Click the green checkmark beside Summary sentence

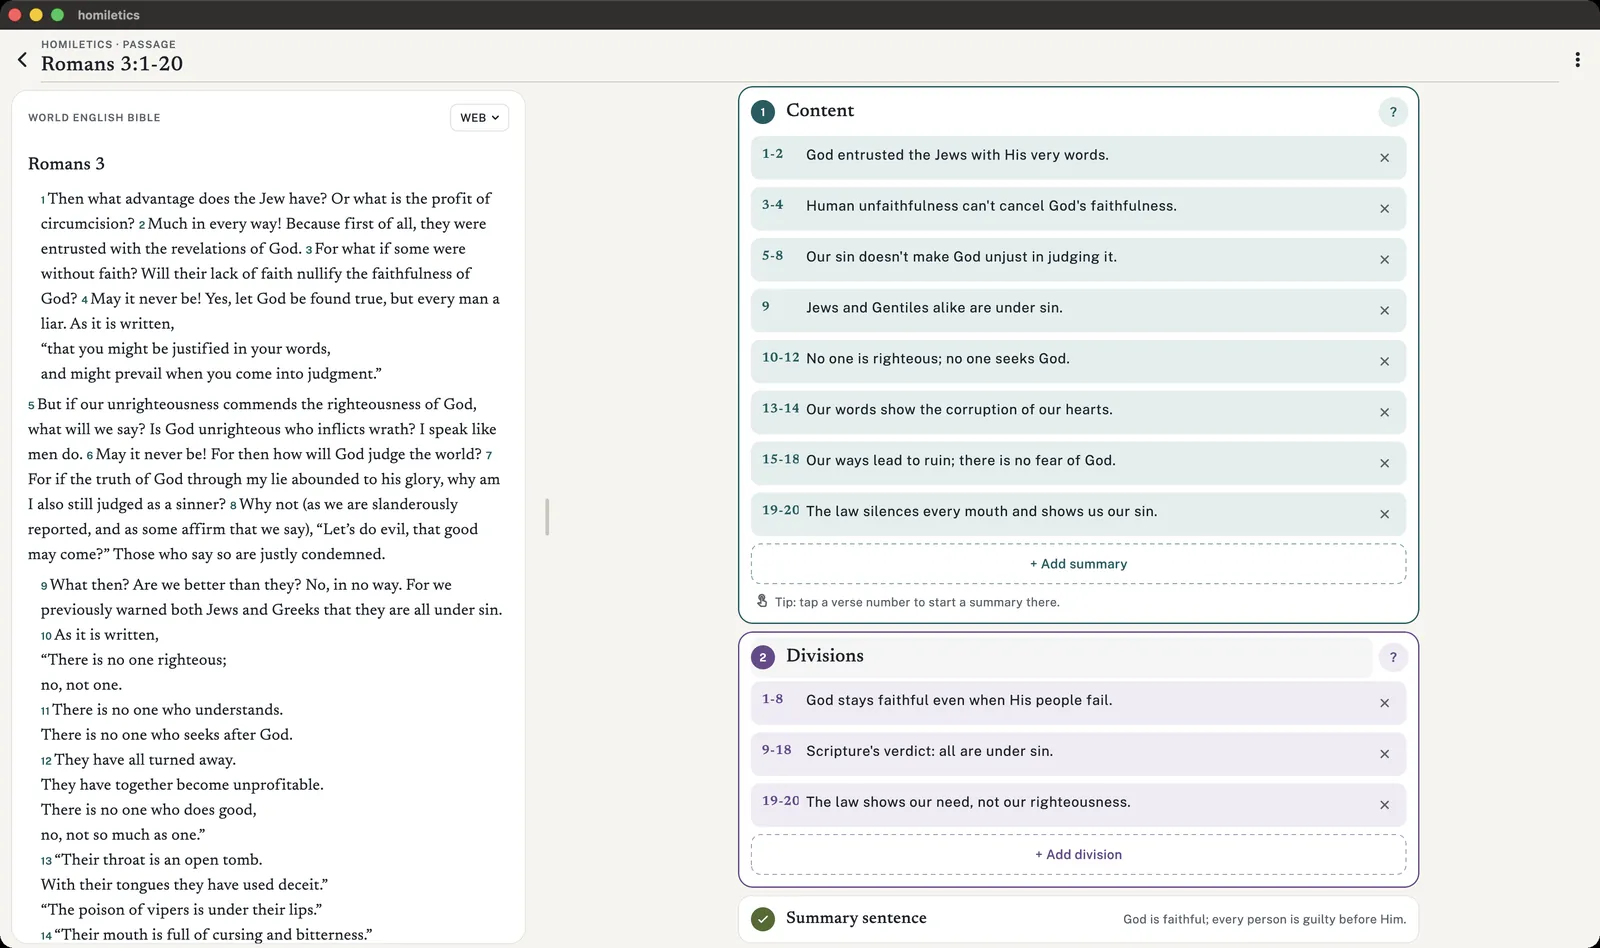763,919
